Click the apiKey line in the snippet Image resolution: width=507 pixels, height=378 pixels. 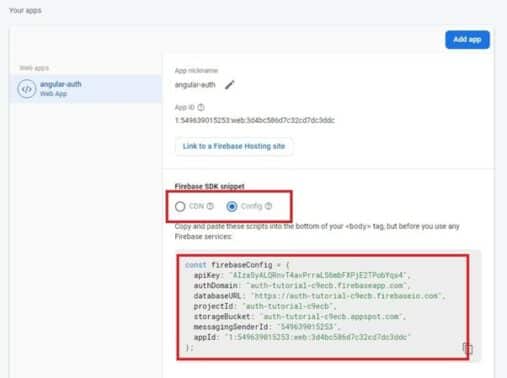click(x=302, y=275)
